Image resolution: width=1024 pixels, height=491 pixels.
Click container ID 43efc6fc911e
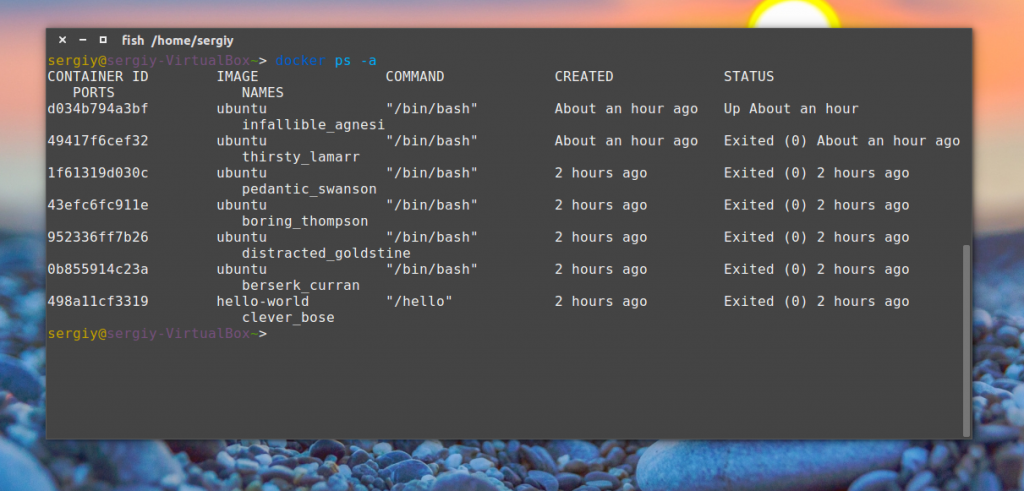tap(98, 205)
